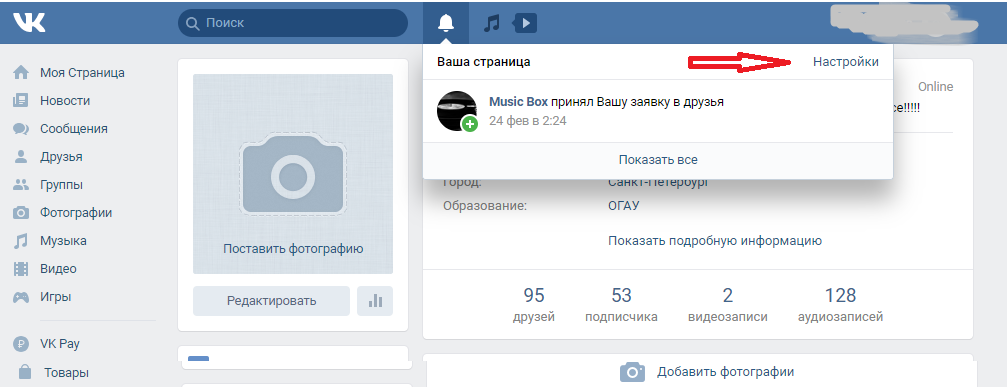Click the Образование: label
The width and height of the screenshot is (1007, 387).
tap(485, 206)
